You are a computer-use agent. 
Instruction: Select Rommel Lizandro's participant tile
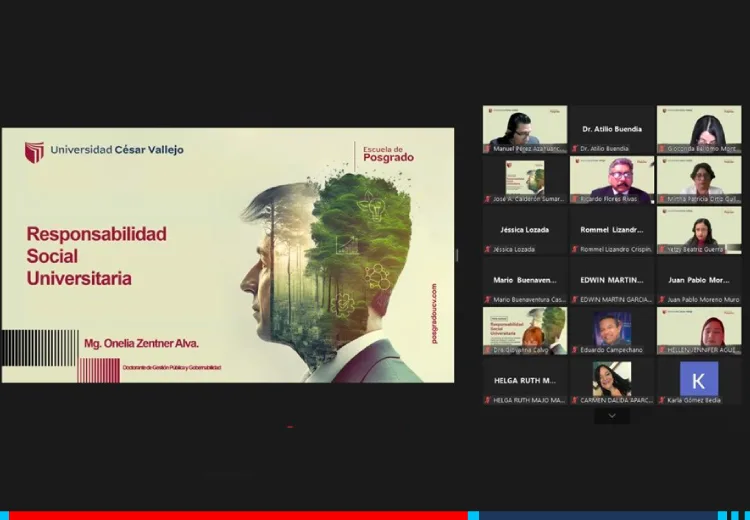coord(612,230)
